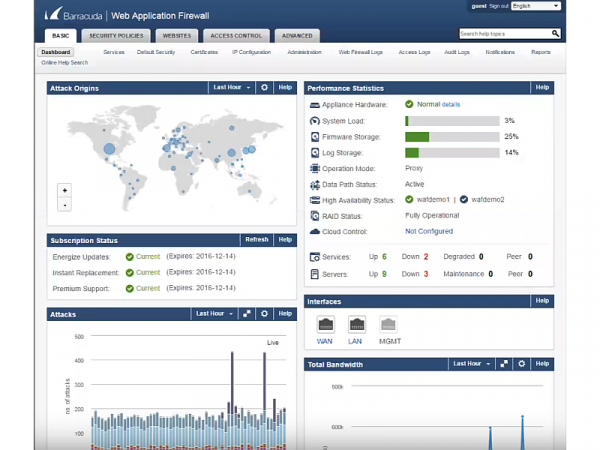This screenshot has height=450, width=600.
Task: Open the Total Bandwidth Last Hour dropdown
Action: tap(471, 364)
